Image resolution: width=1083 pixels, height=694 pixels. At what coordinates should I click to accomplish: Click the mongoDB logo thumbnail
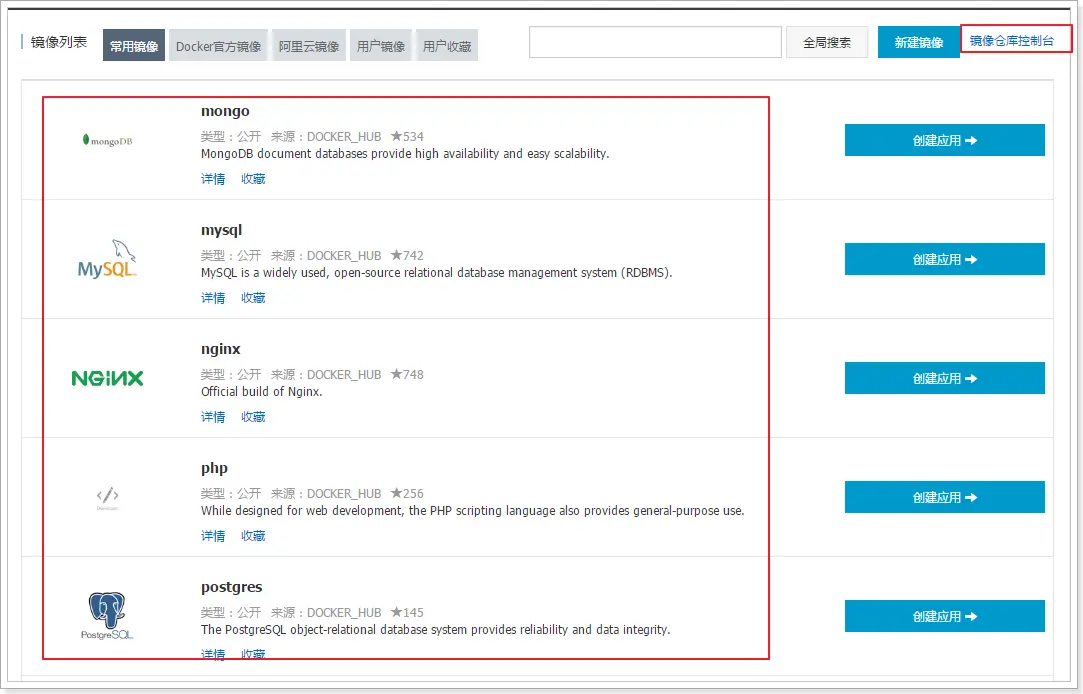tap(107, 140)
